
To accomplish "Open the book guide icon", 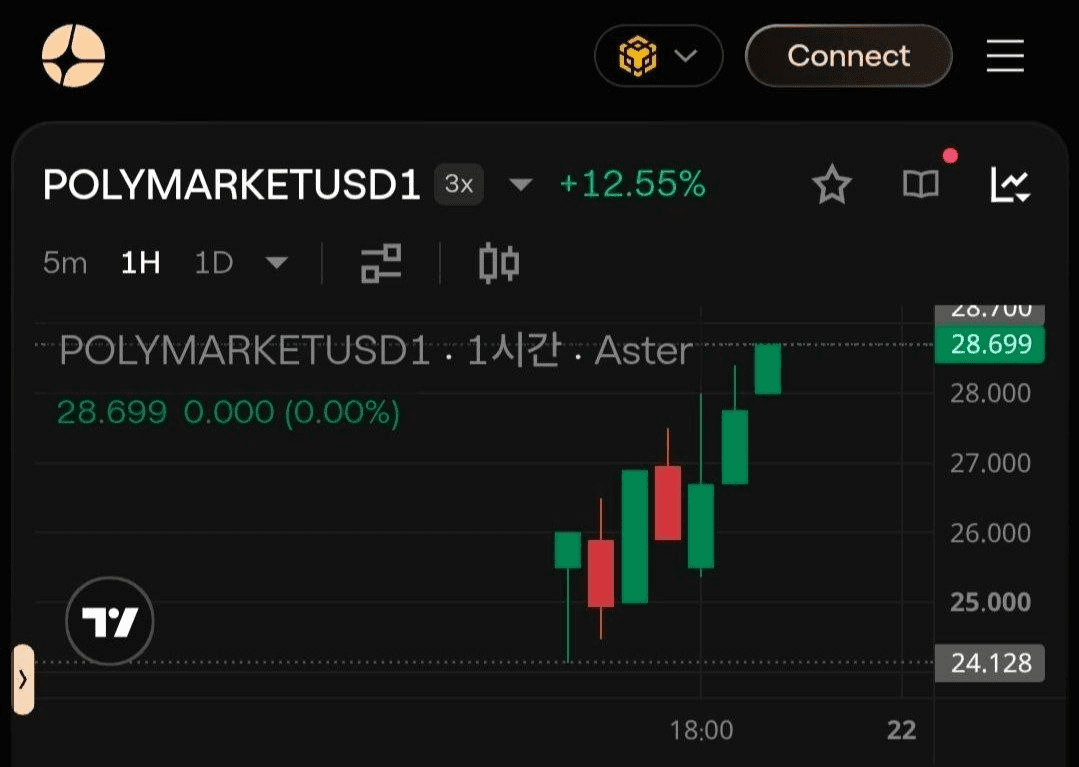I will point(921,184).
